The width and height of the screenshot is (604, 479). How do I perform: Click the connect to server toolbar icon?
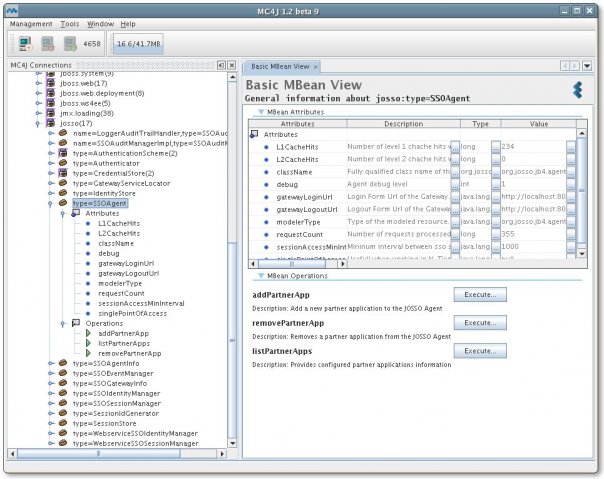[x=25, y=44]
